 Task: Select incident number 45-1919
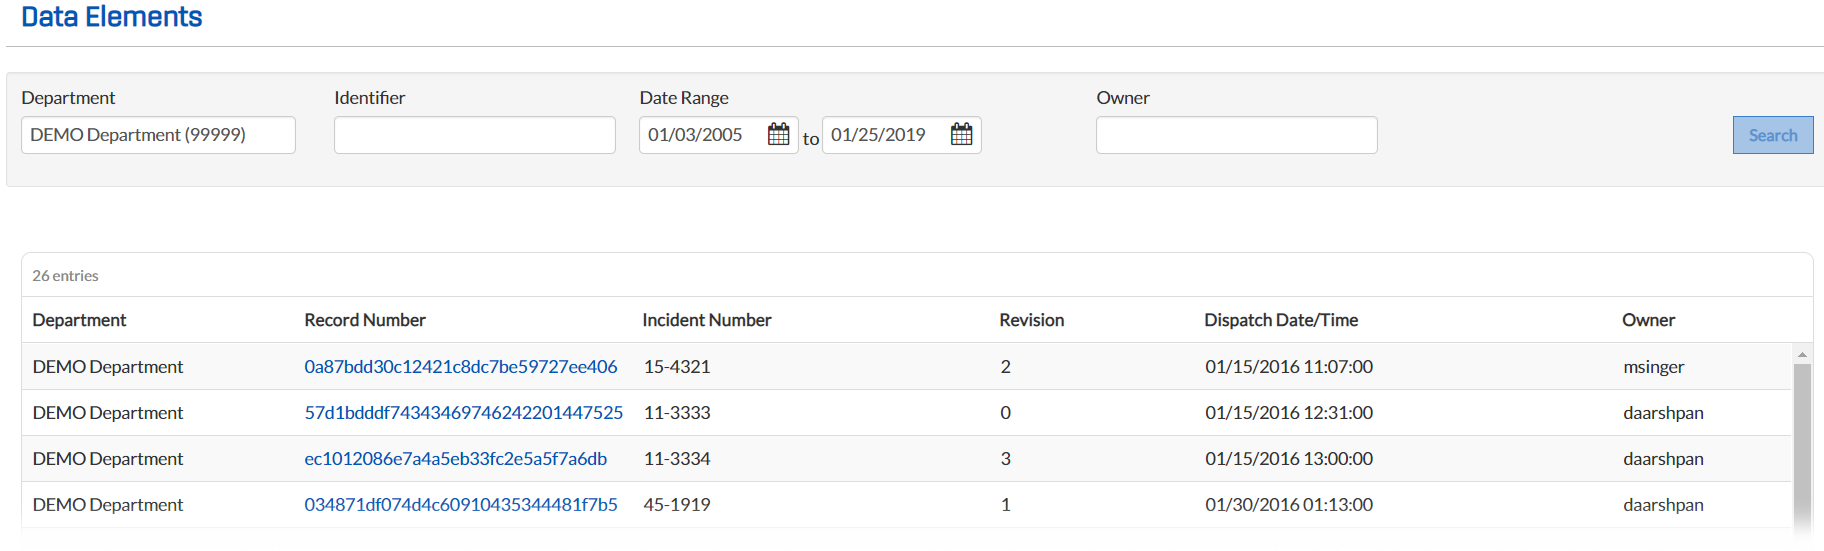coord(677,505)
